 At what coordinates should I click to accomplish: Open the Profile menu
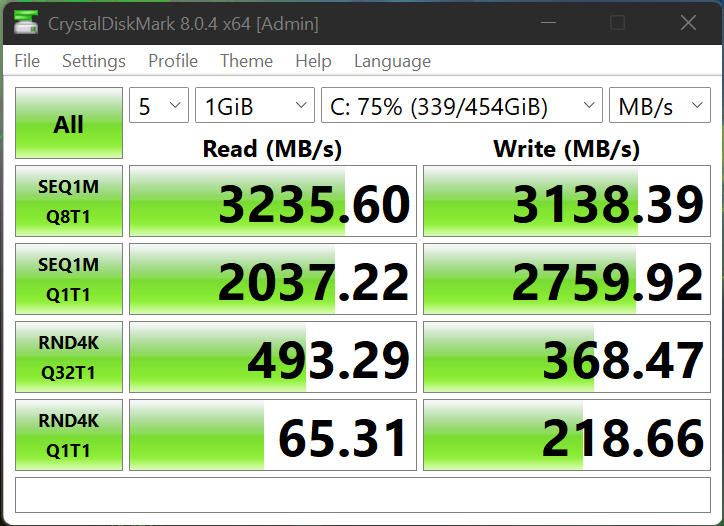pyautogui.click(x=173, y=61)
